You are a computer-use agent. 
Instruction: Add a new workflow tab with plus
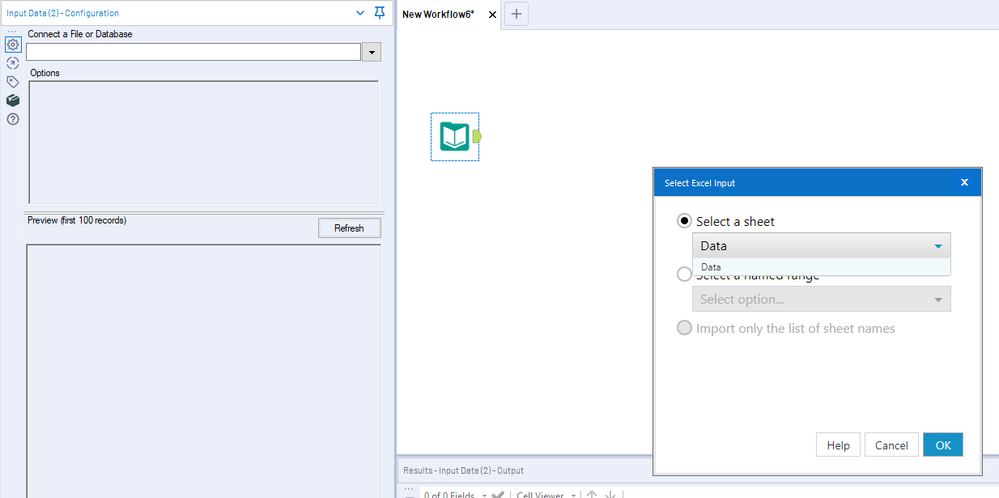pyautogui.click(x=516, y=14)
